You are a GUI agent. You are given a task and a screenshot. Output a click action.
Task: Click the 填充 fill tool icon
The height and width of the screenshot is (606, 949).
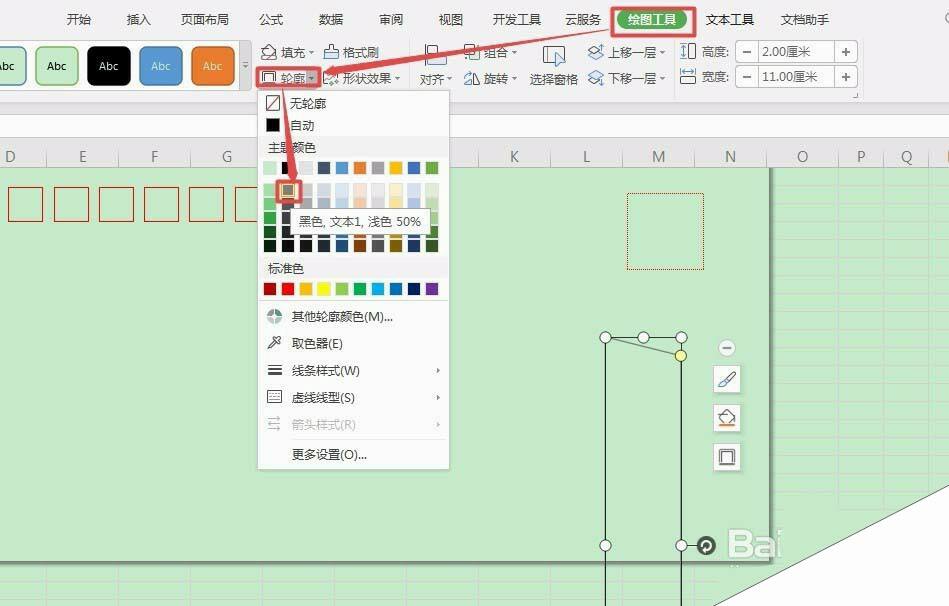(x=269, y=51)
